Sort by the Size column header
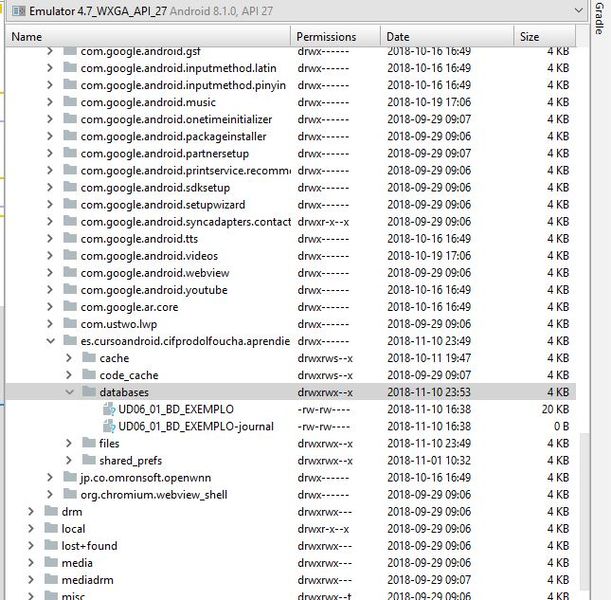Viewport: 611px width, 600px height. 544,37
